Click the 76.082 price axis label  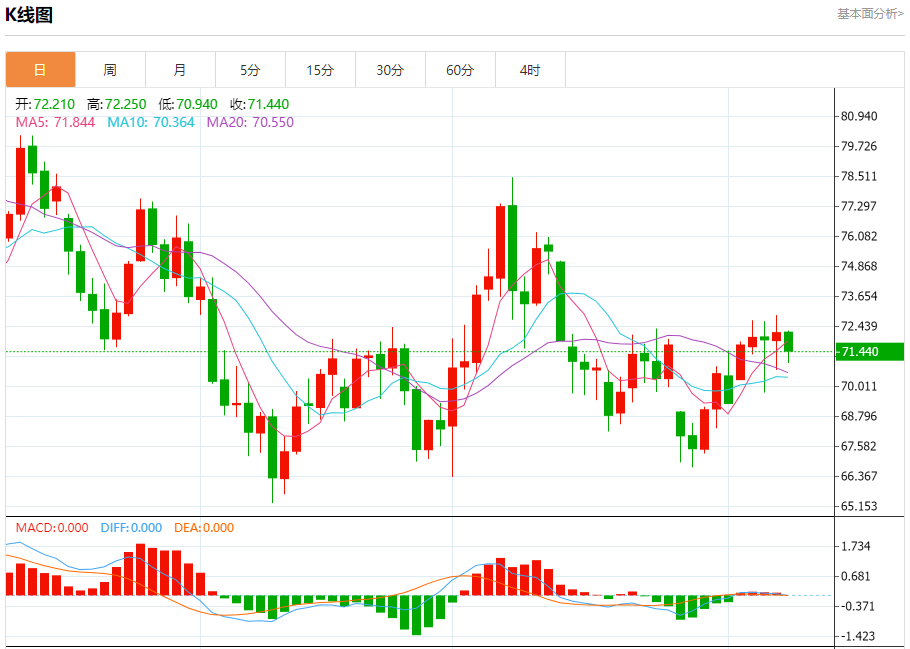click(x=859, y=236)
